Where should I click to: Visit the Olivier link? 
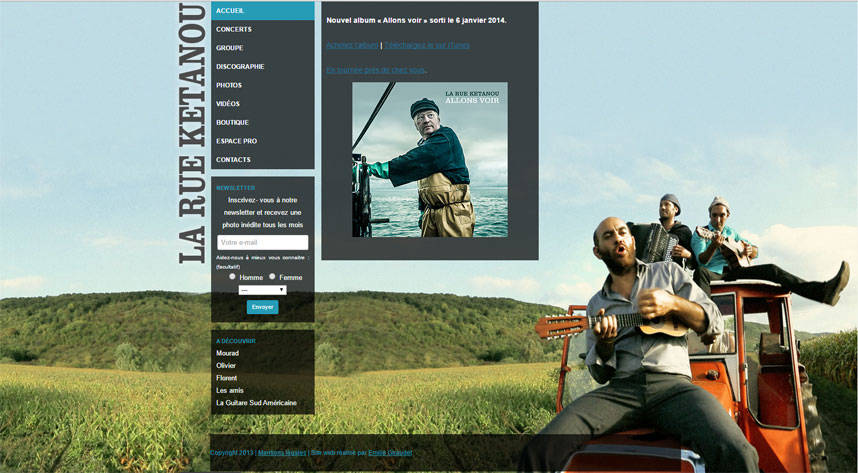pos(226,366)
